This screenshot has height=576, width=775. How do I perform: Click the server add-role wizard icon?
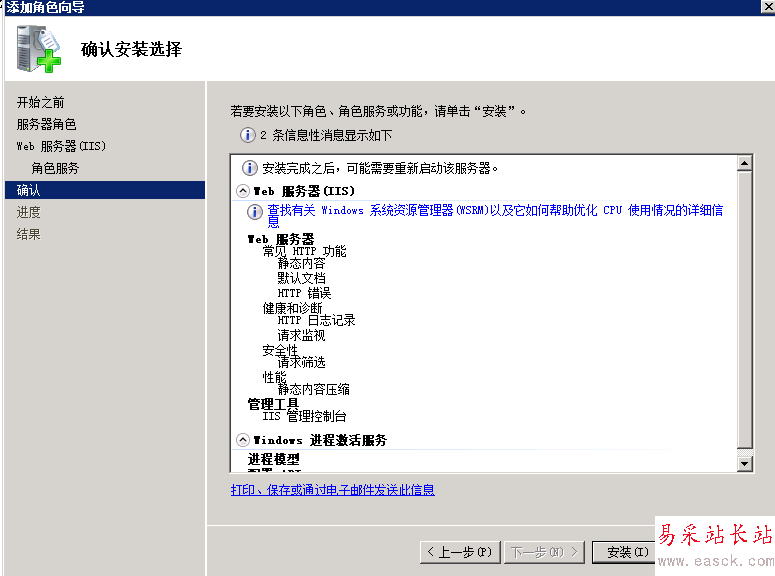39,49
